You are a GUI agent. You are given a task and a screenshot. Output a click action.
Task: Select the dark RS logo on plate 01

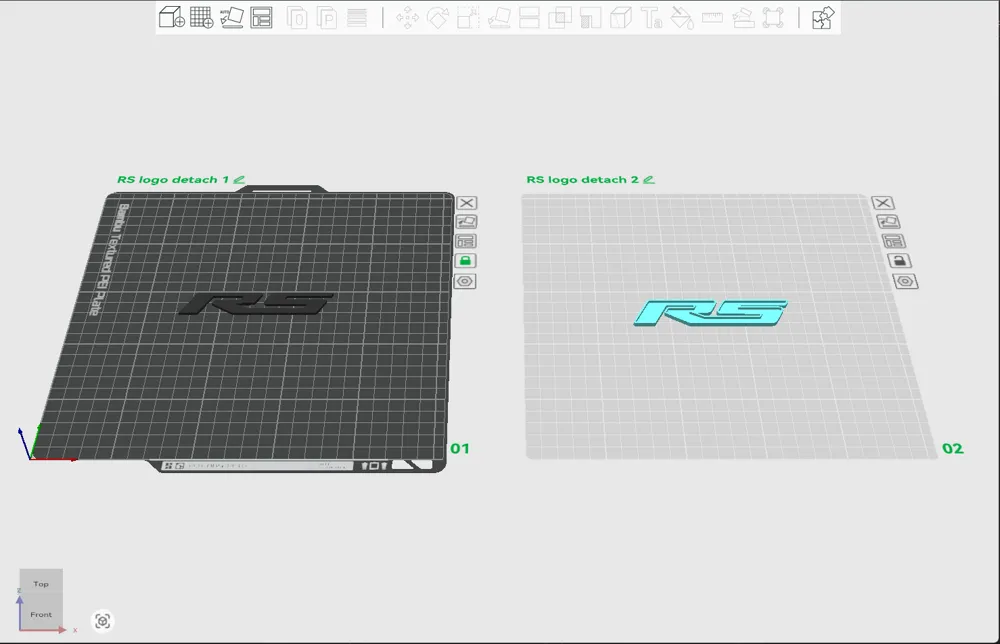point(256,304)
